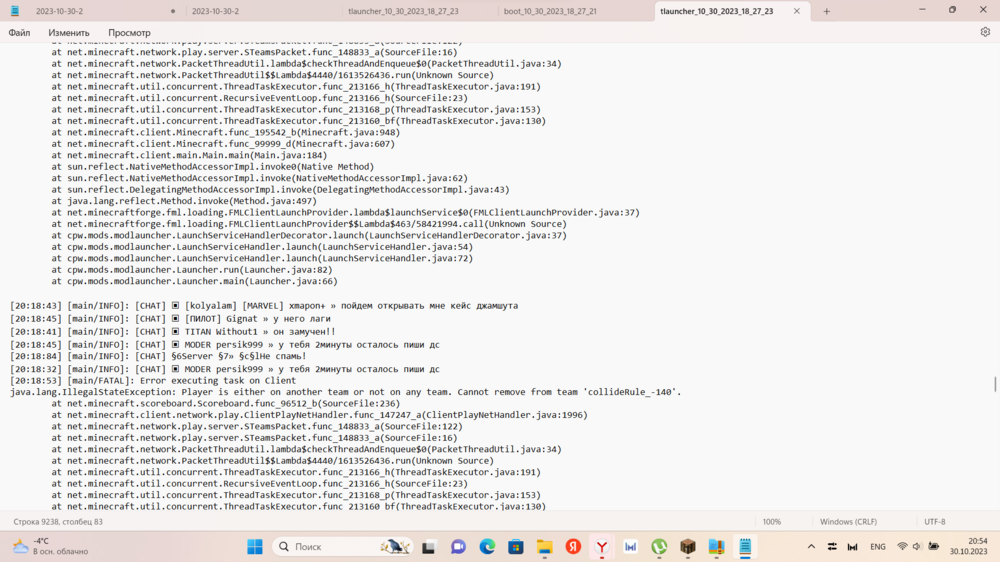The height and width of the screenshot is (562, 1000).
Task: Click the Notepad app icon in title bar
Action: click(x=15, y=11)
